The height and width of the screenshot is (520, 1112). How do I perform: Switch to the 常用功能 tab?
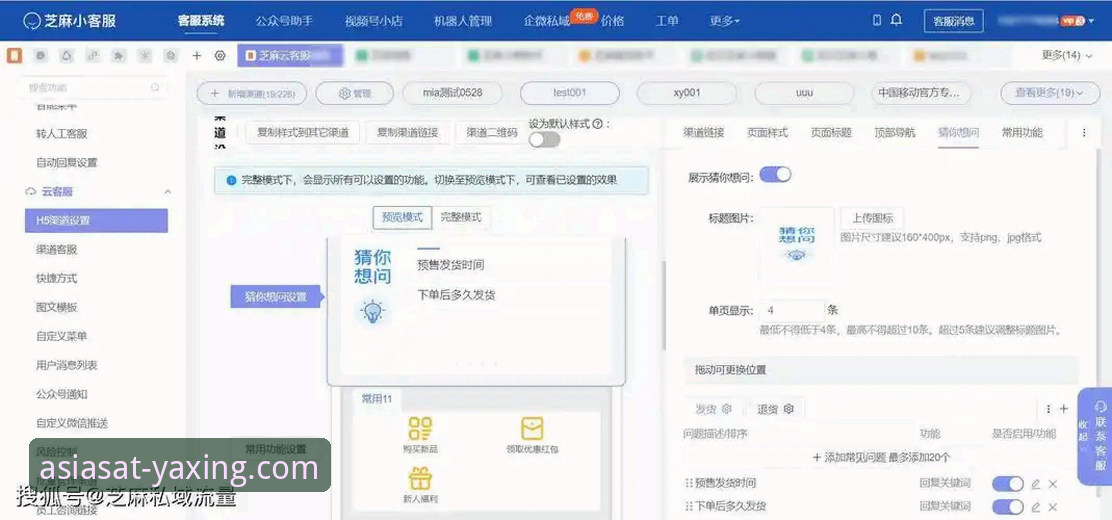point(1022,133)
